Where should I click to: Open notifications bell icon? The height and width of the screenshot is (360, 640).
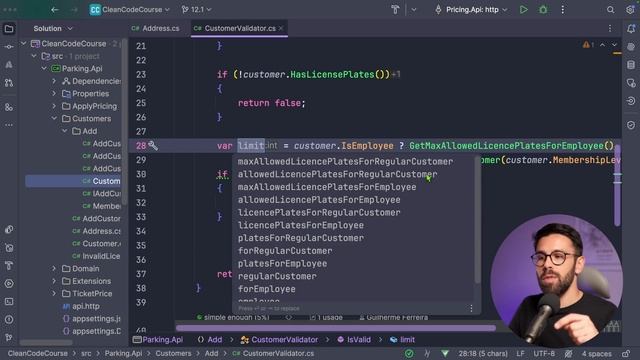coord(631,29)
